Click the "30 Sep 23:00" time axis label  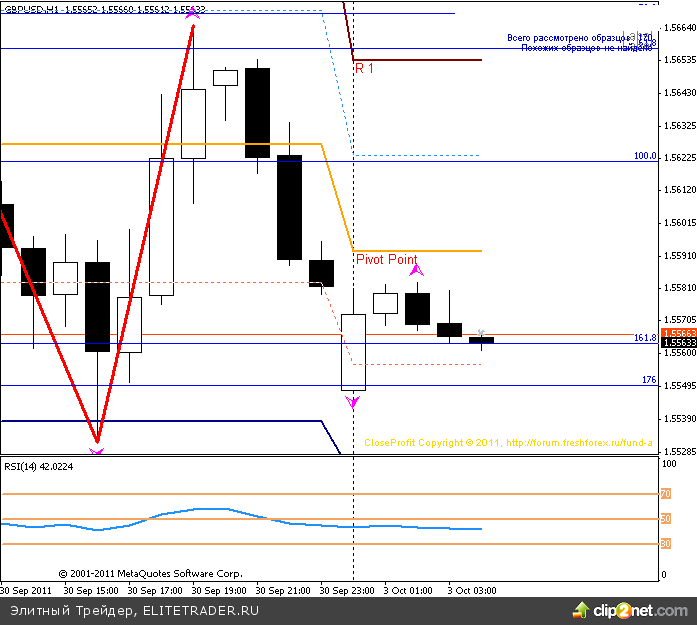[347, 590]
